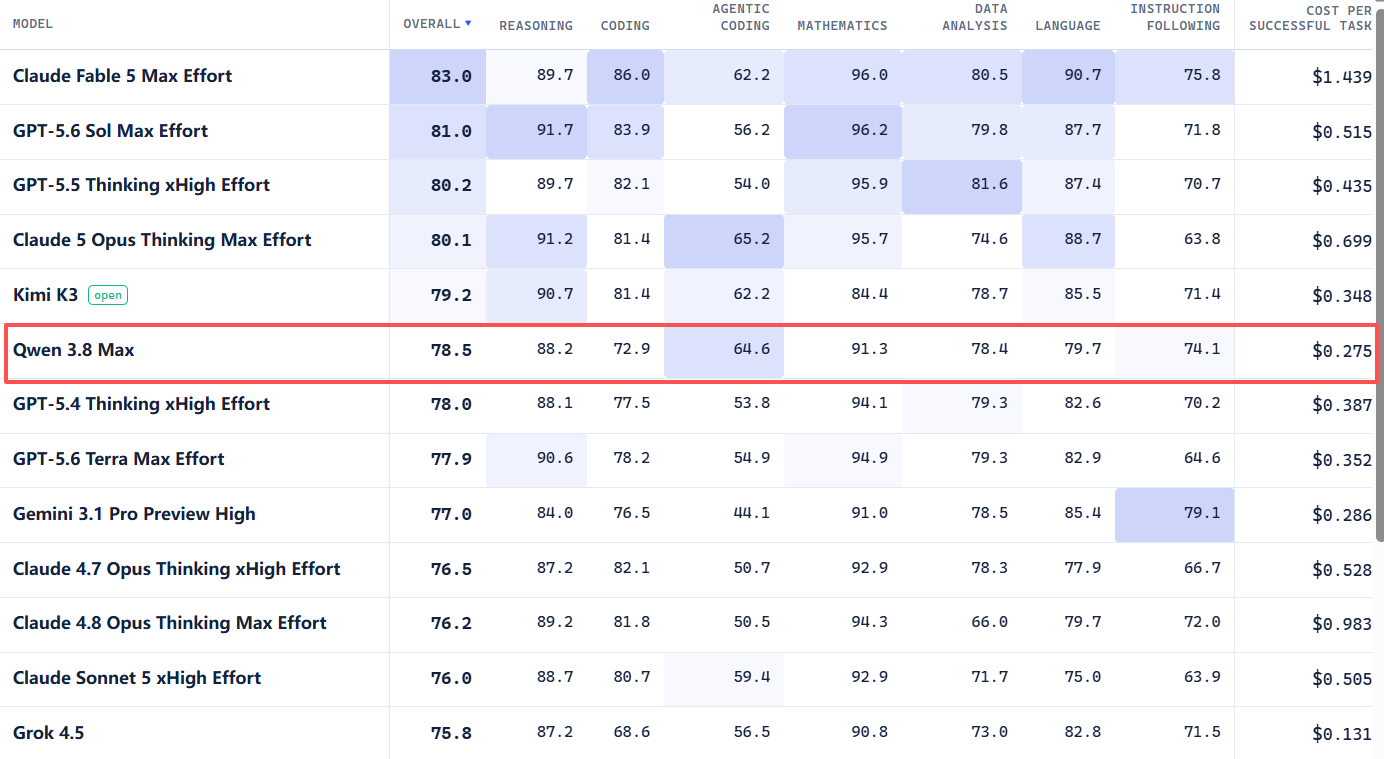Select Claude 5 Opus's language score 88.7
Screen dimensions: 1384x759
click(1082, 240)
